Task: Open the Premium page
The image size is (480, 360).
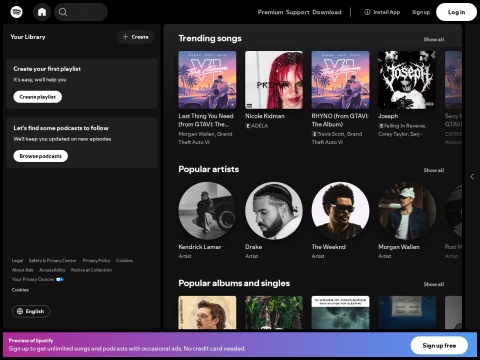Action: click(x=270, y=12)
